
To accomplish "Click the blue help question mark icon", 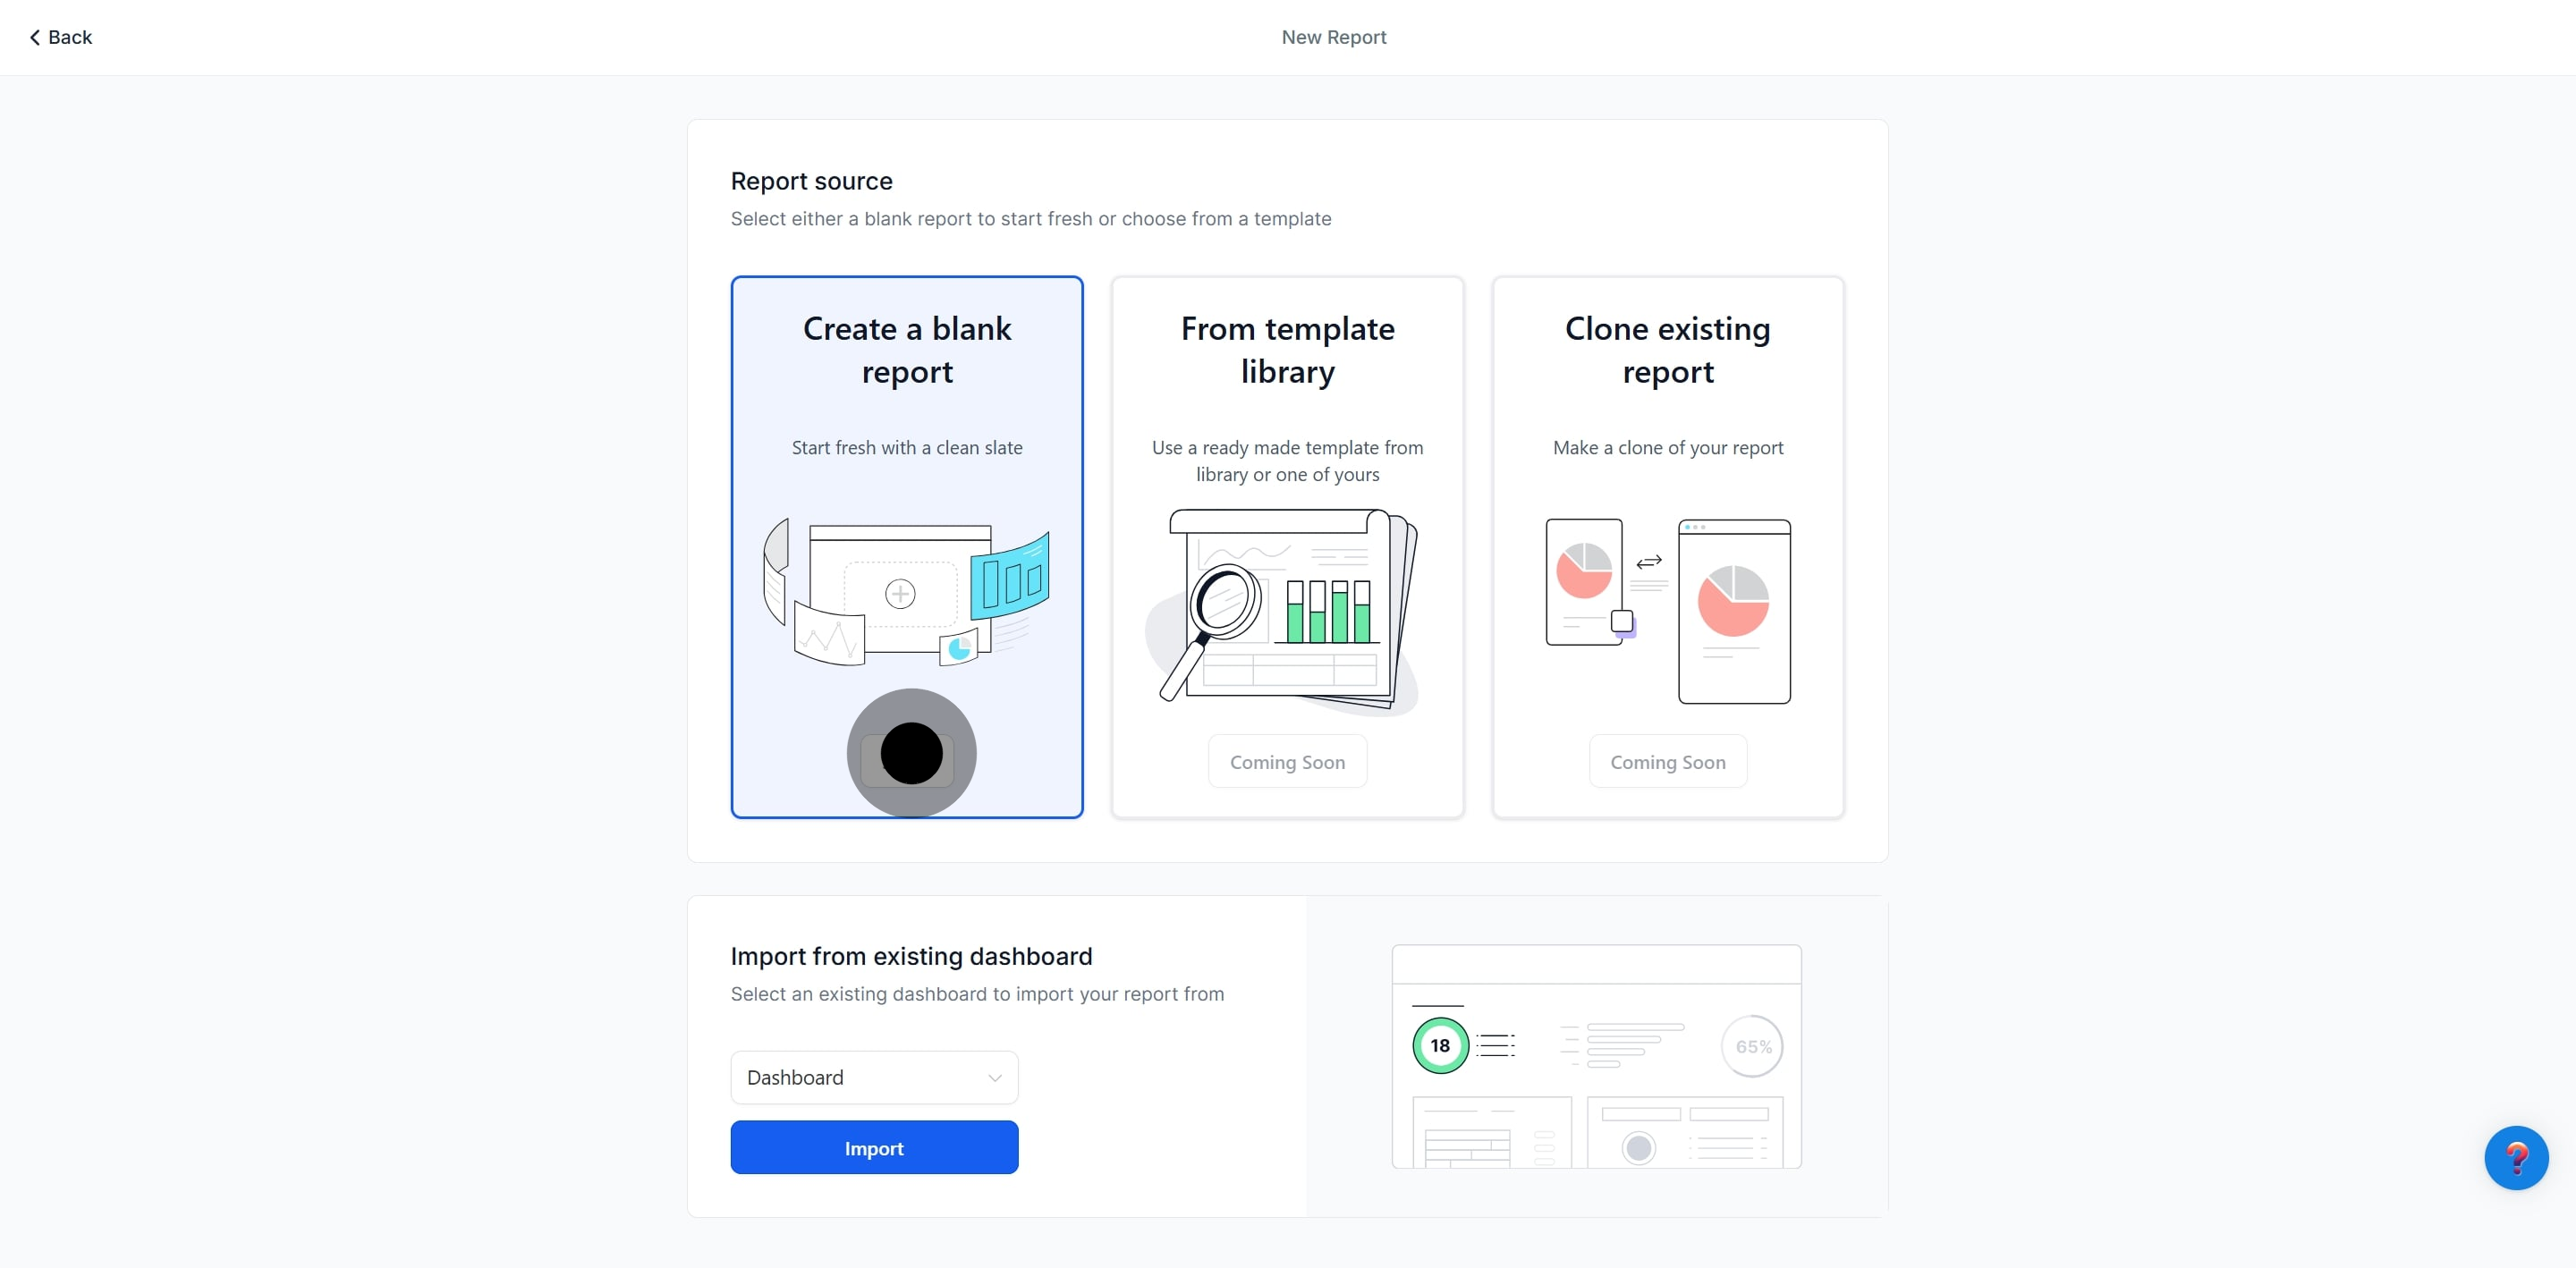I will pos(2517,1158).
